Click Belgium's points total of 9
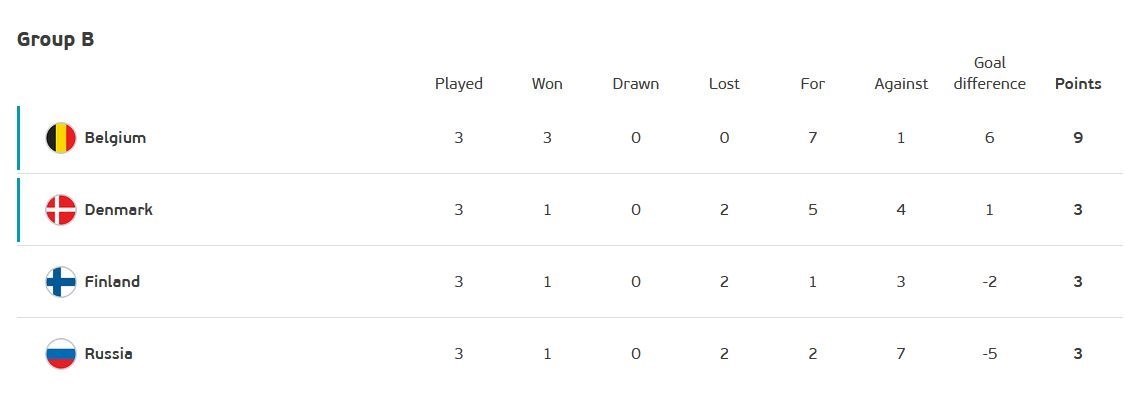Viewport: 1133px width, 401px height. click(1078, 138)
